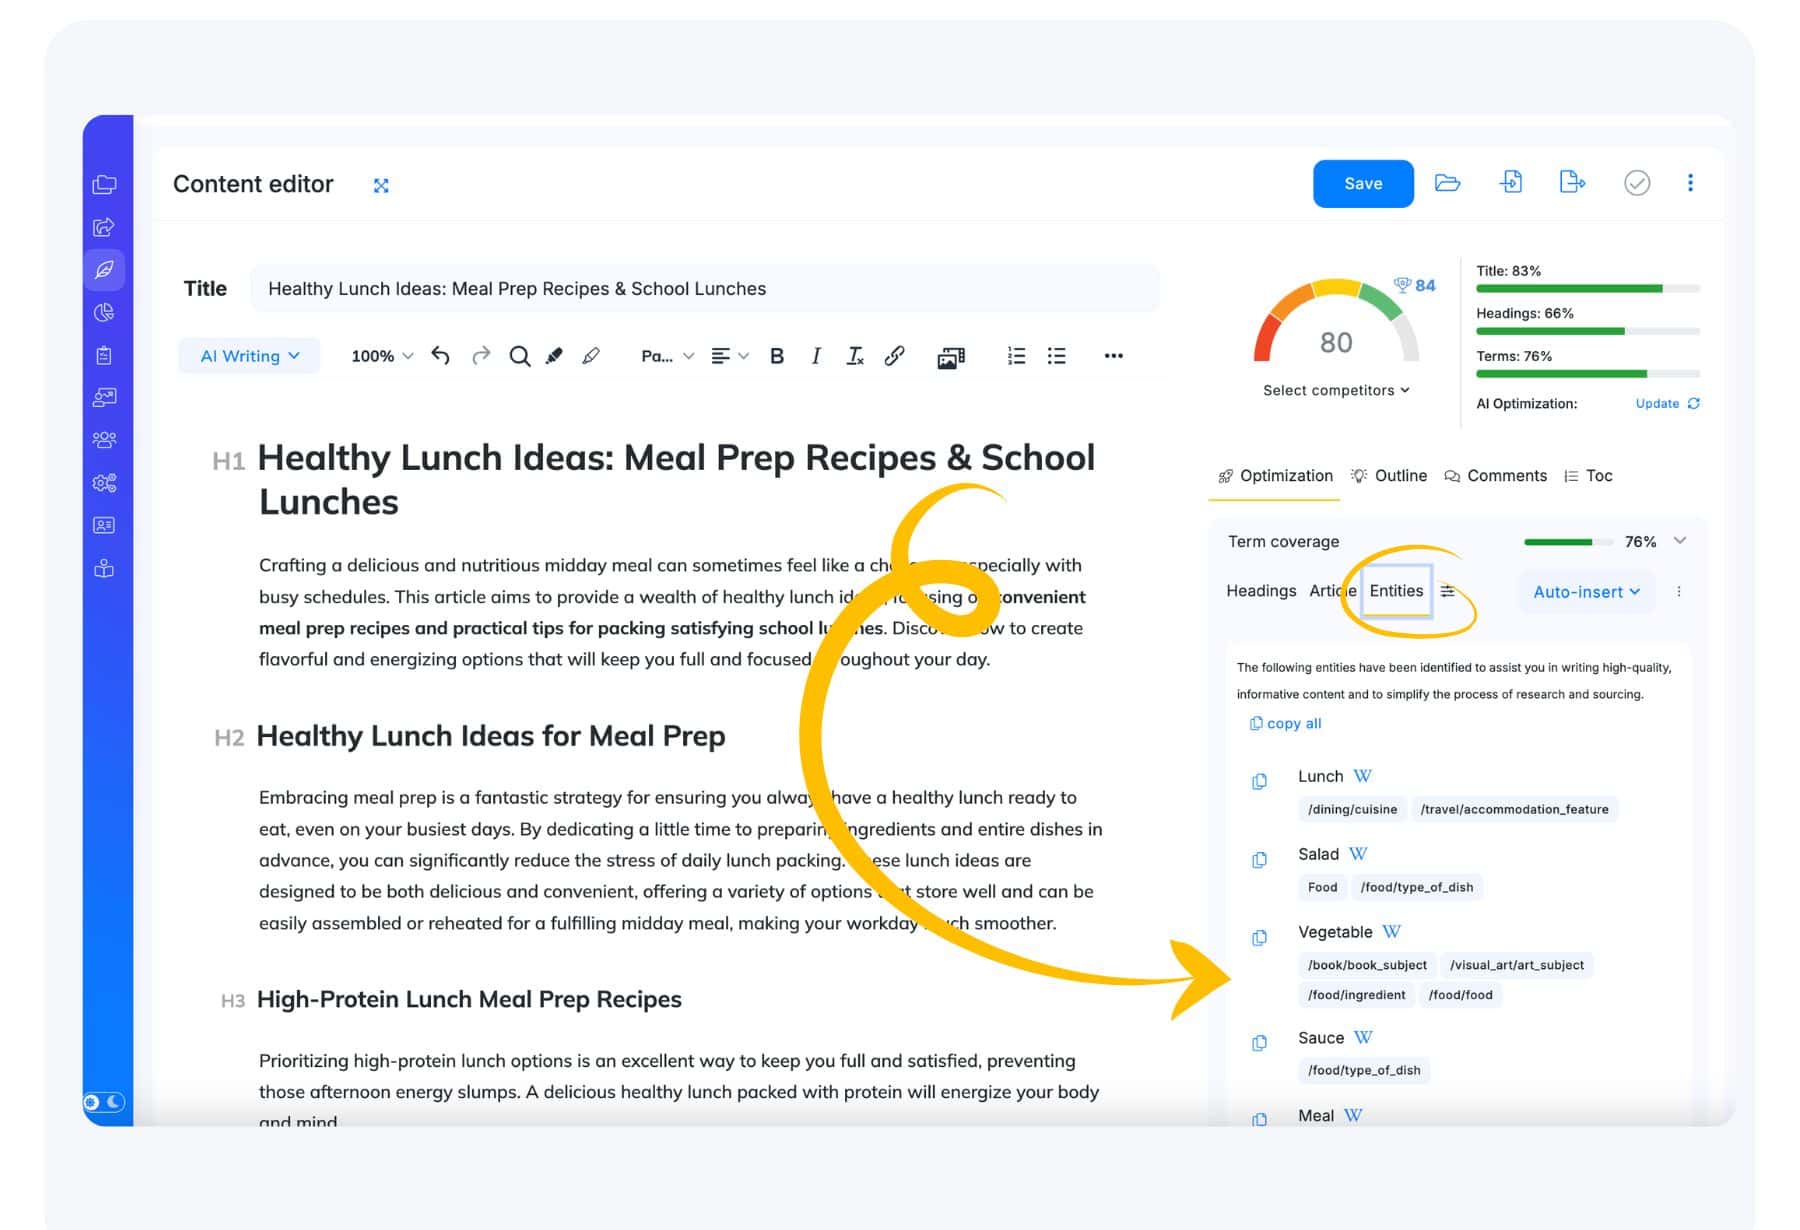Viewport: 1800px width, 1230px height.
Task: Click the fullscreen expand icon beside Content editor
Action: point(381,185)
